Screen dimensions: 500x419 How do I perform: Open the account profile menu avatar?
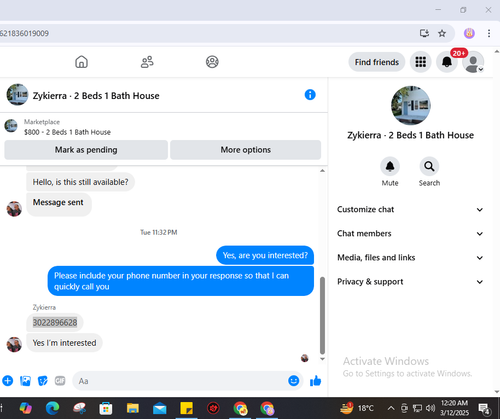coord(473,62)
